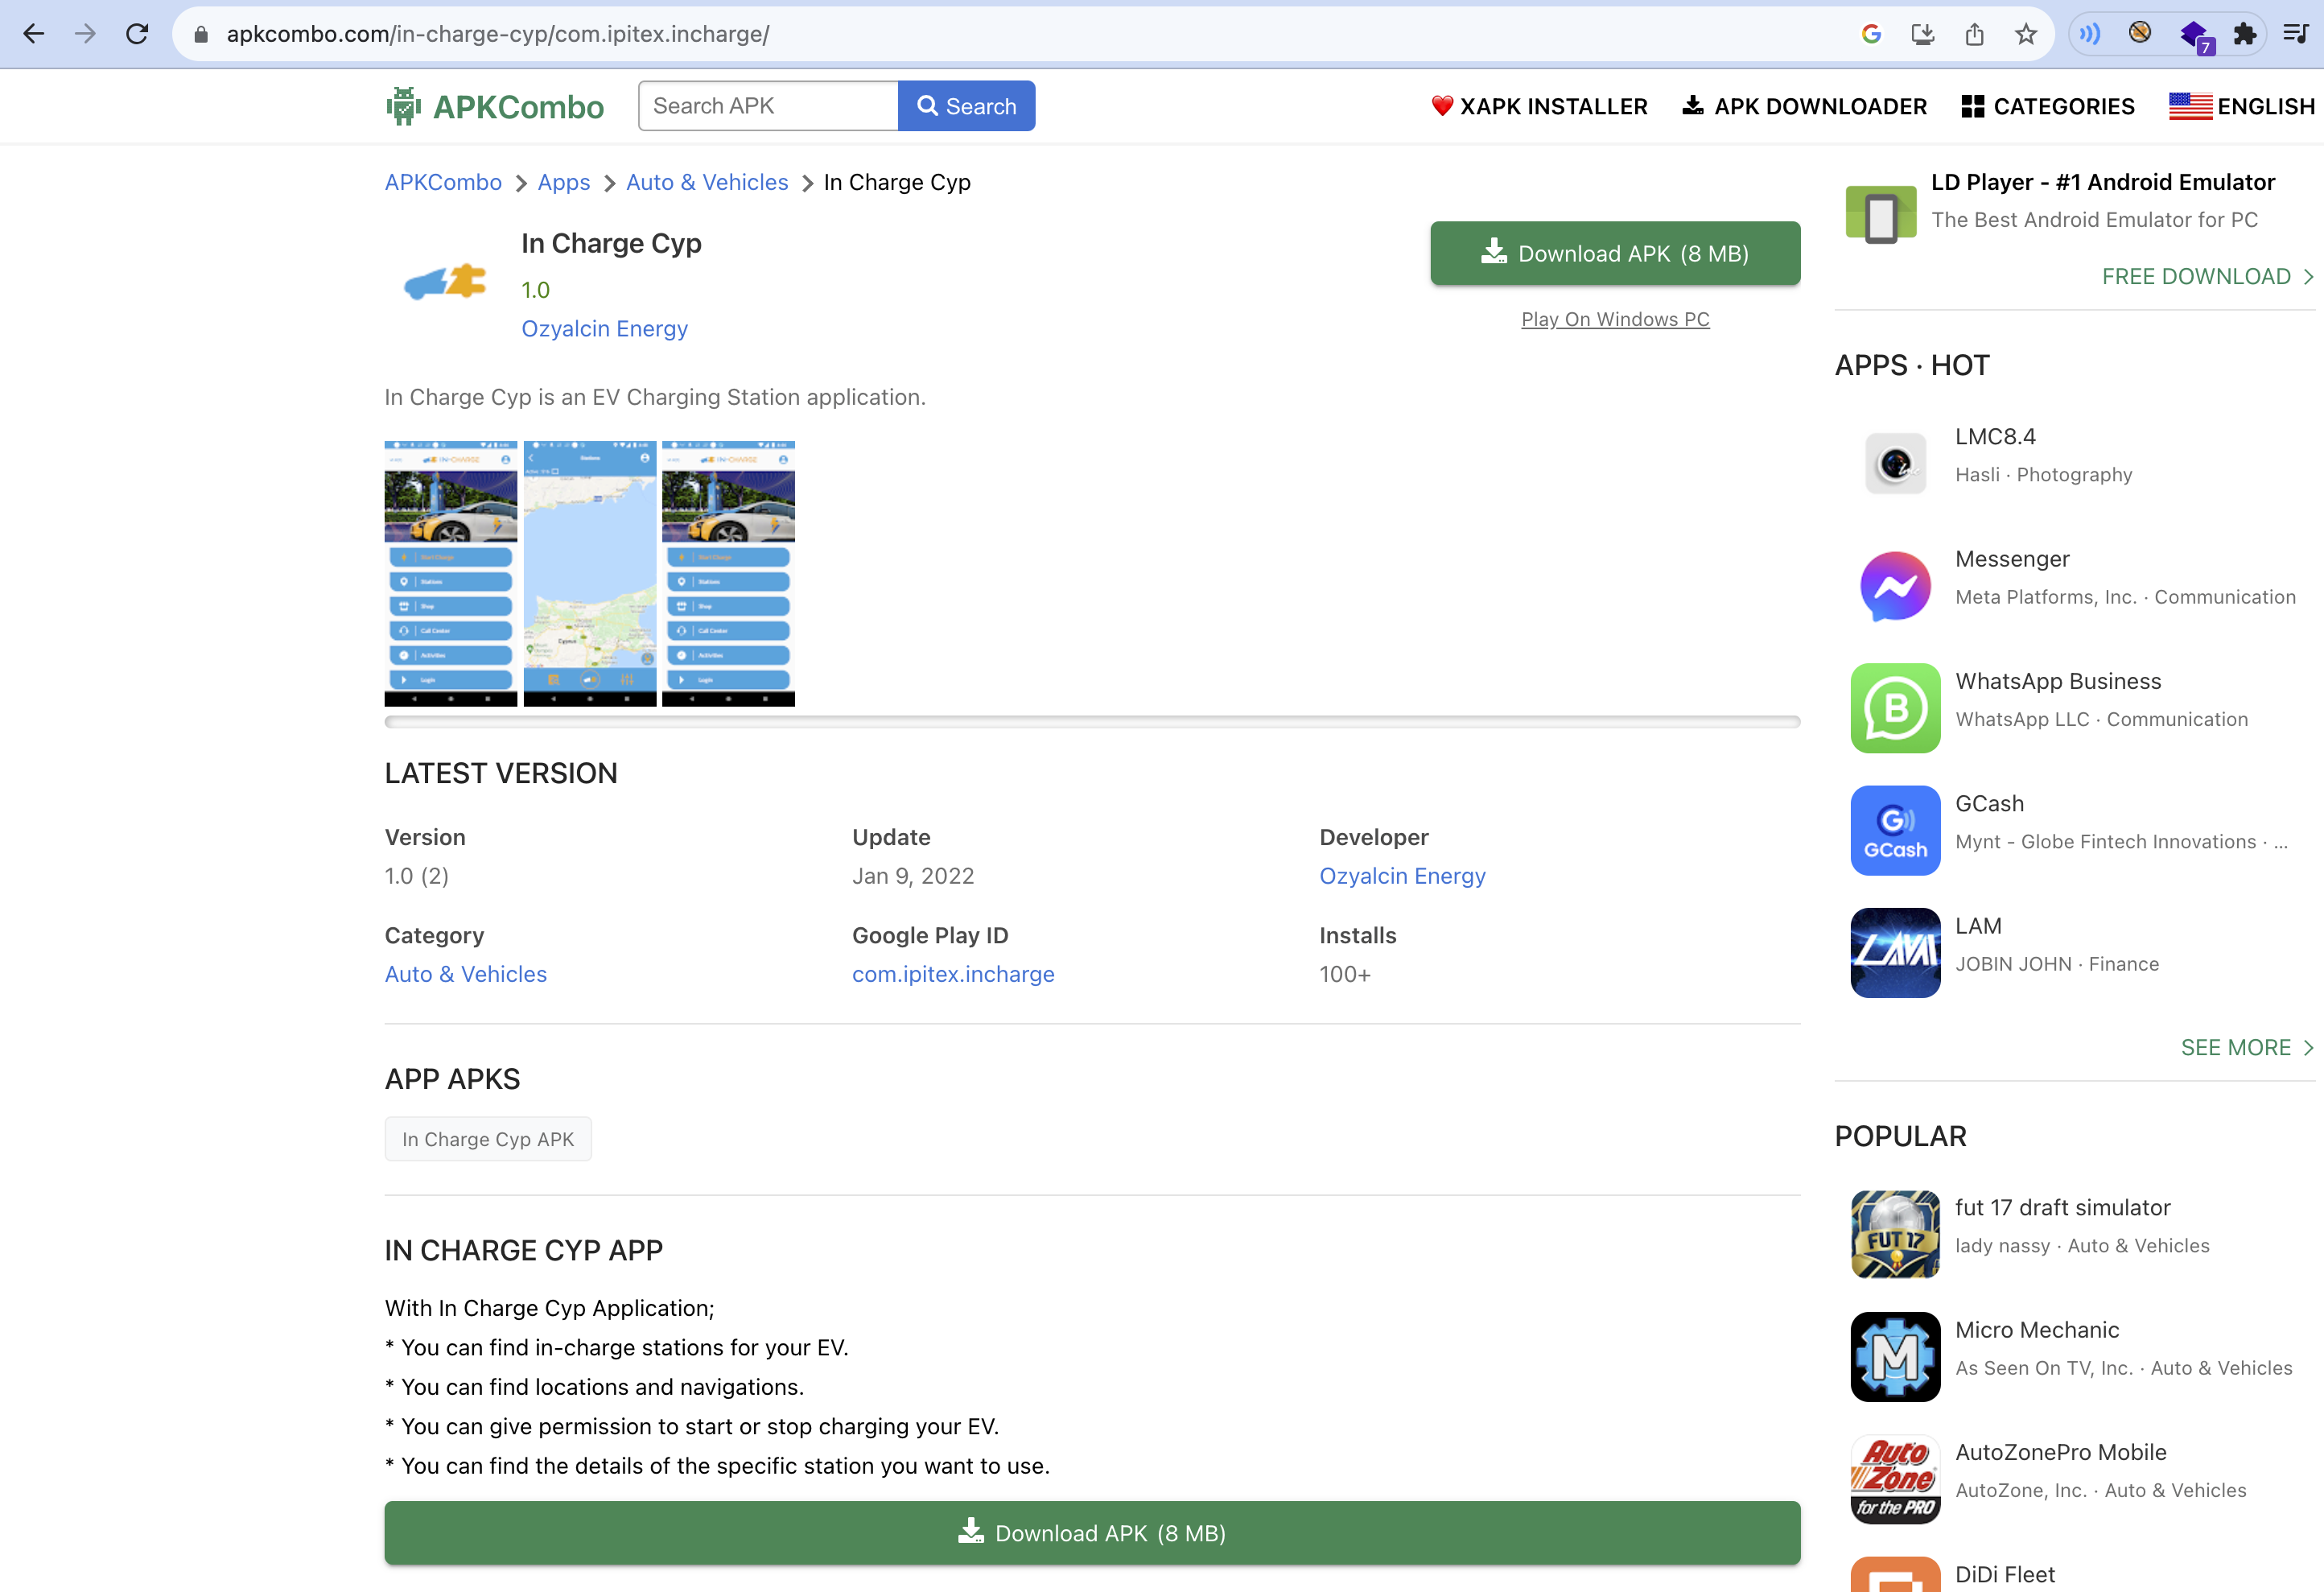The height and width of the screenshot is (1592, 2324).
Task: Click the browser address bar URL
Action: (498, 34)
